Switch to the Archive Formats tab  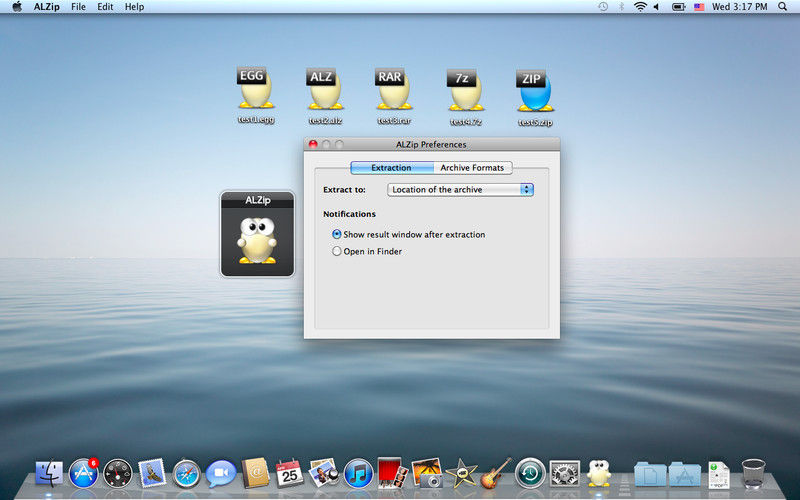[x=472, y=168]
